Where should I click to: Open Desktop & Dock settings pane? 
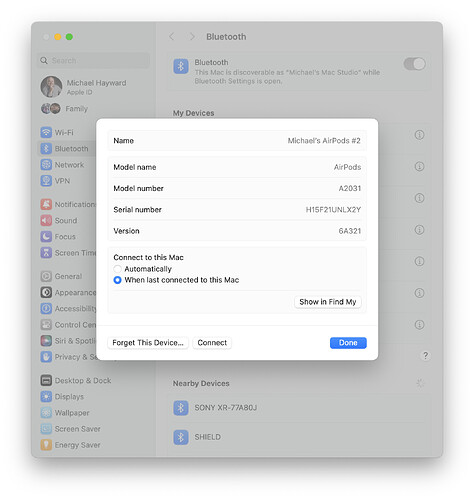76,380
